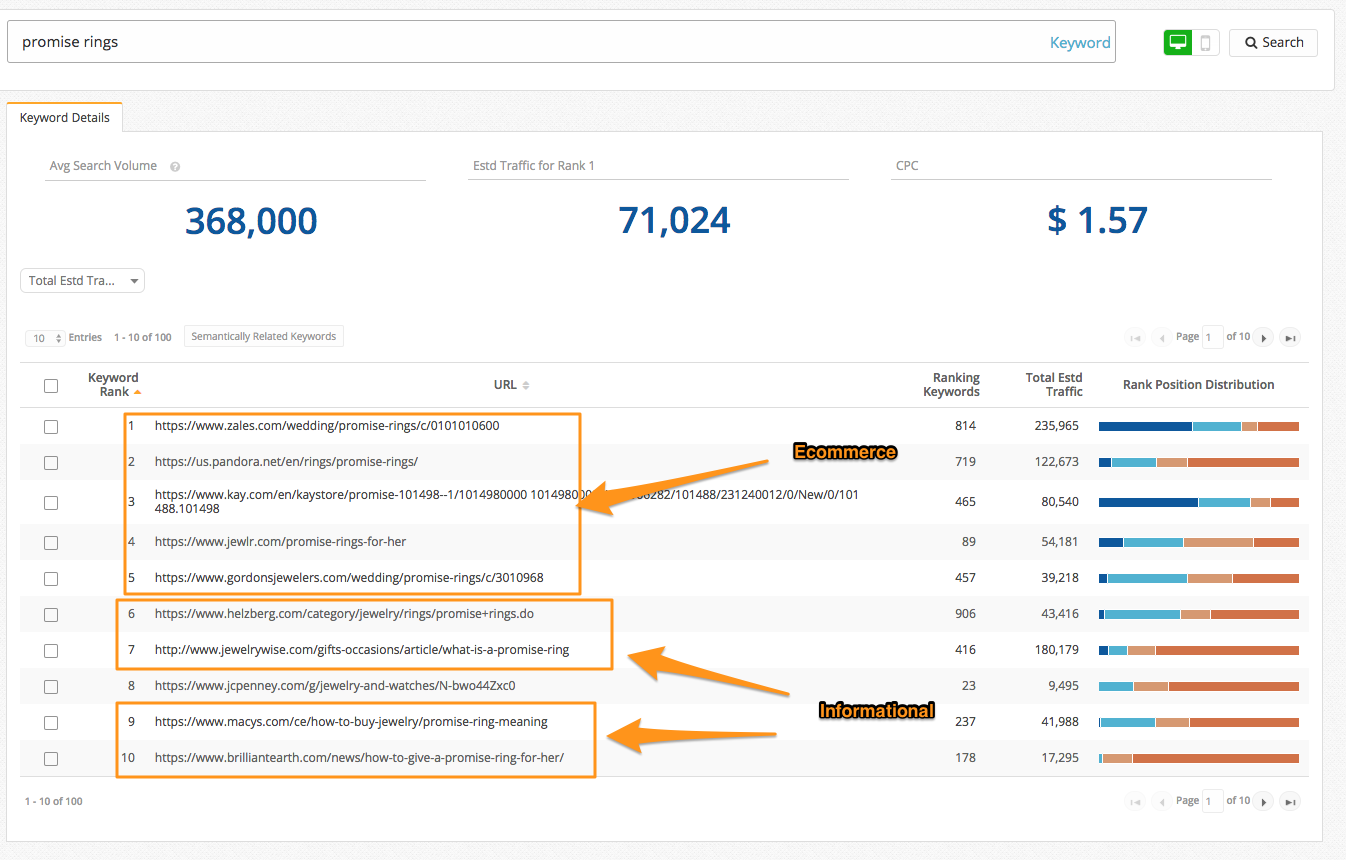Click the kay.com rank distribution bar
The width and height of the screenshot is (1346, 860).
[x=1199, y=502]
